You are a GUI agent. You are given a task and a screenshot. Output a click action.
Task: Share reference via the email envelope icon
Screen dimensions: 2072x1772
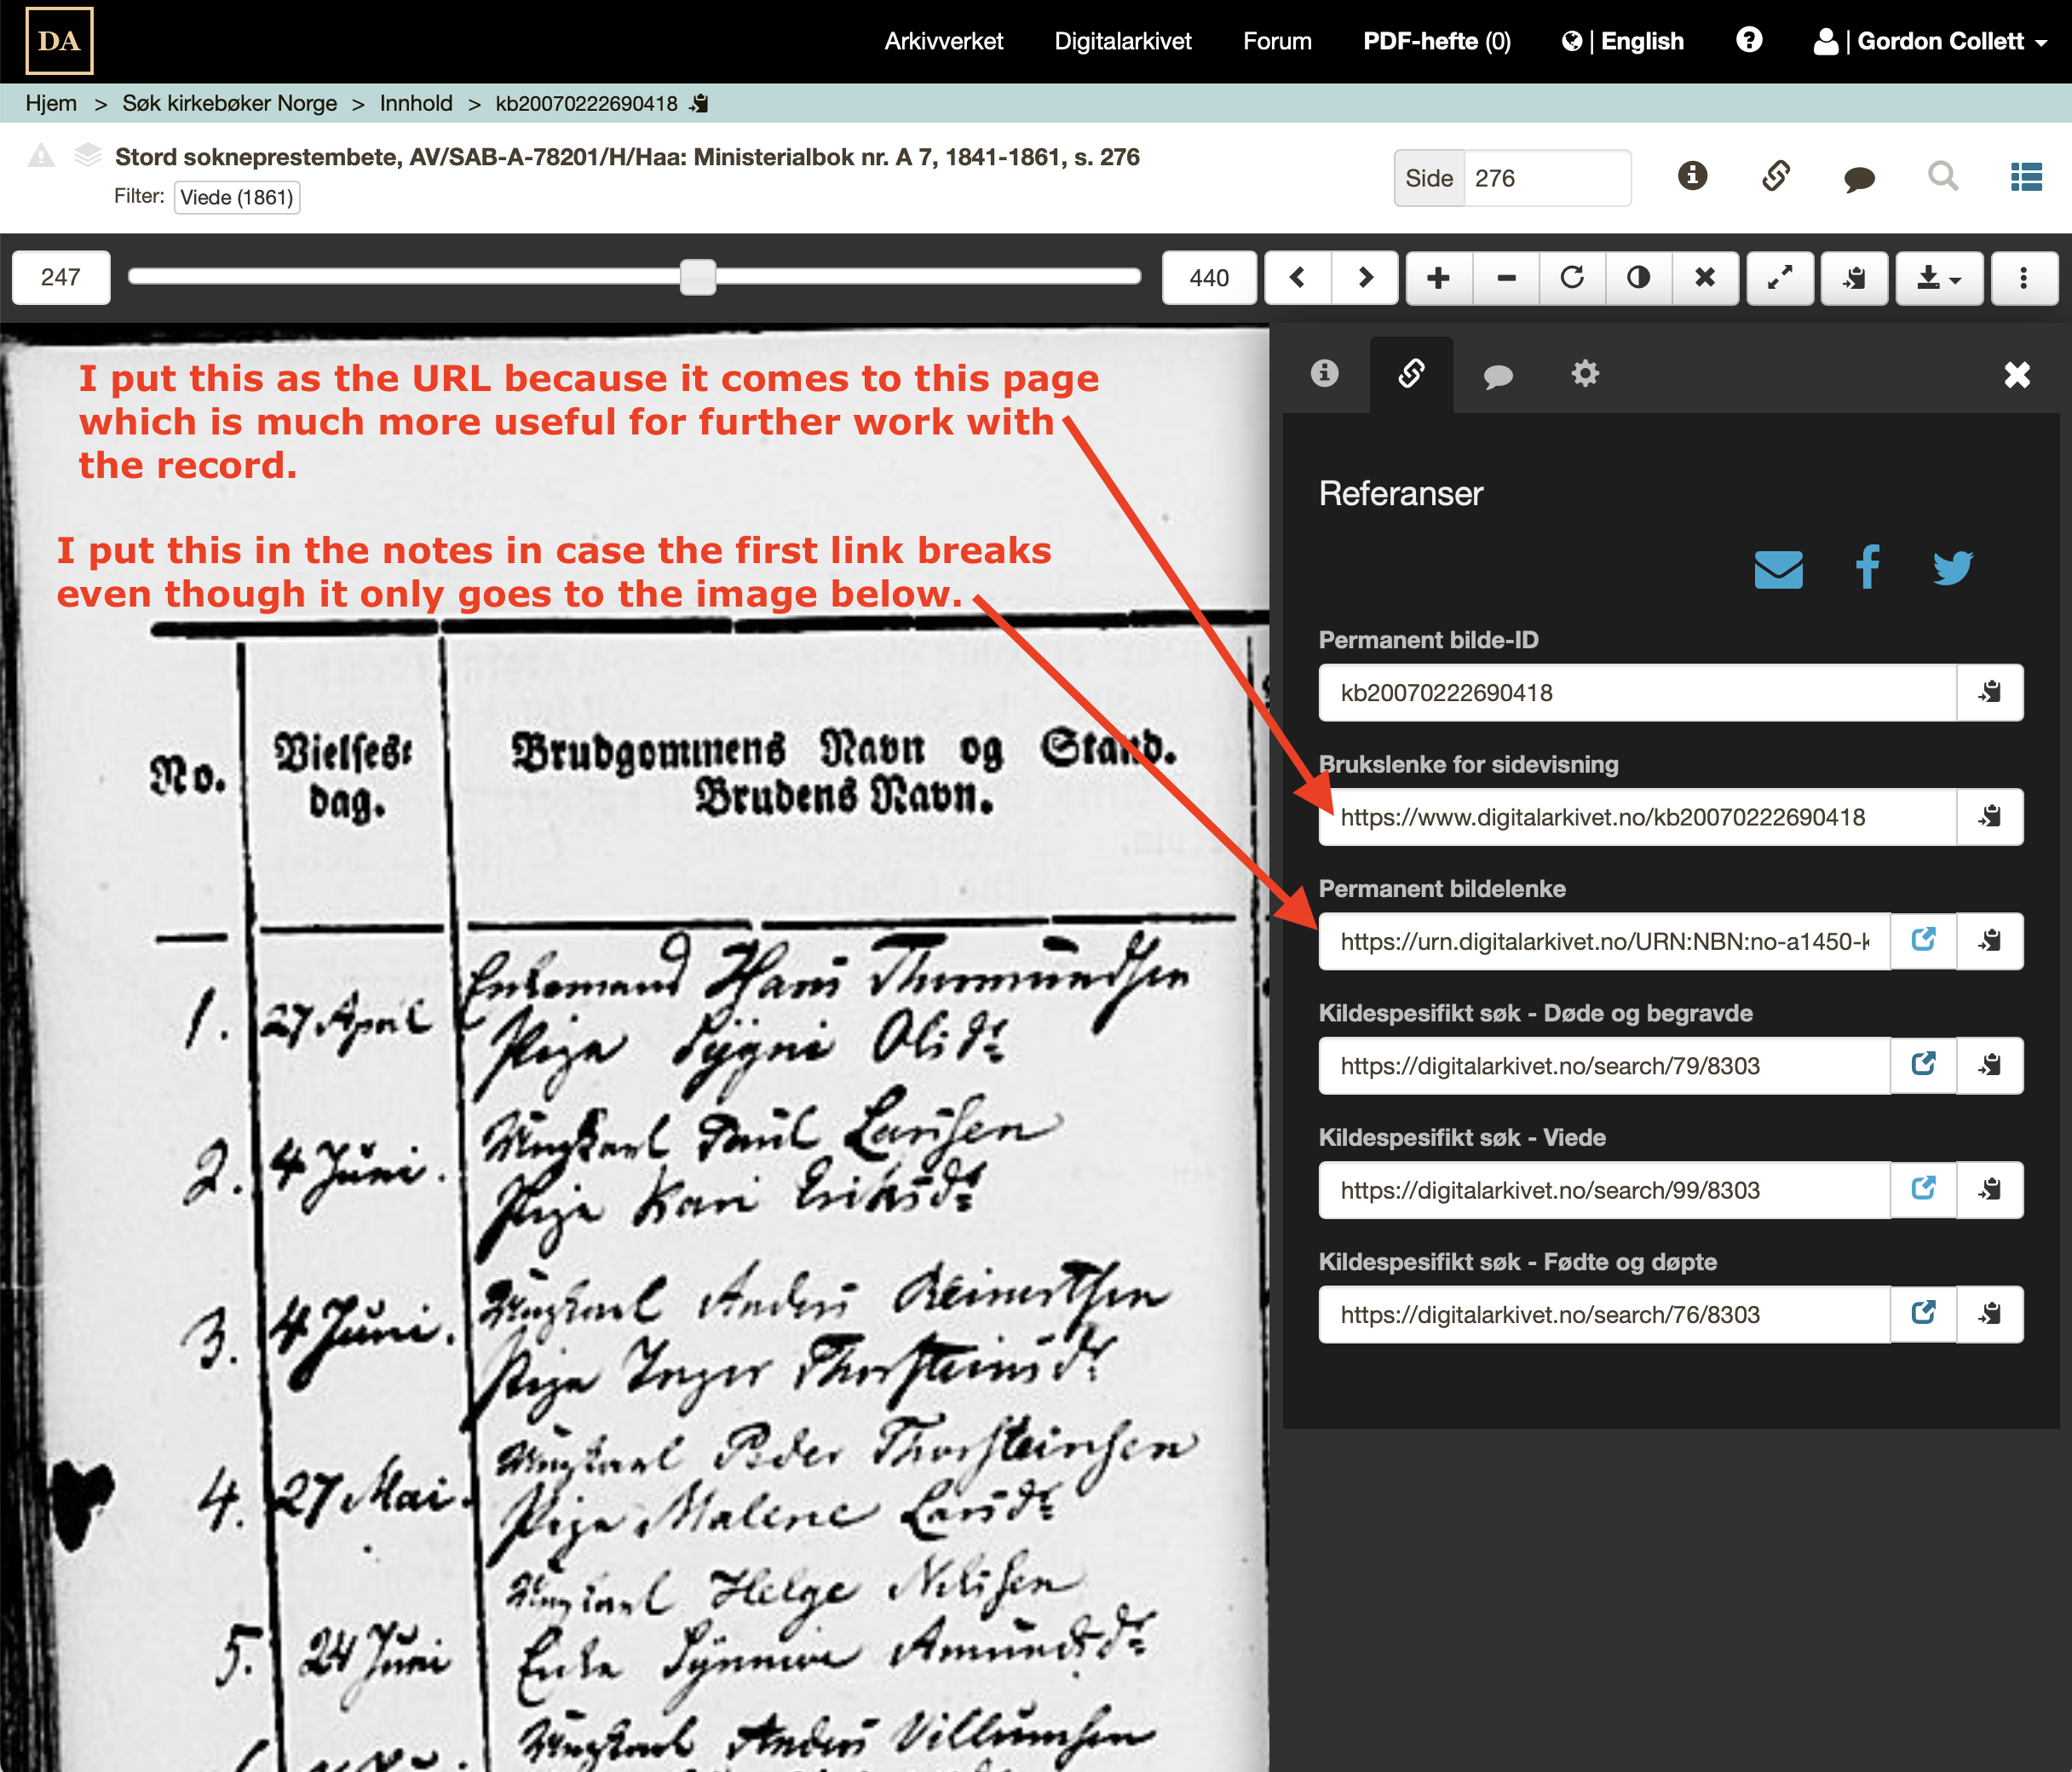(x=1778, y=569)
